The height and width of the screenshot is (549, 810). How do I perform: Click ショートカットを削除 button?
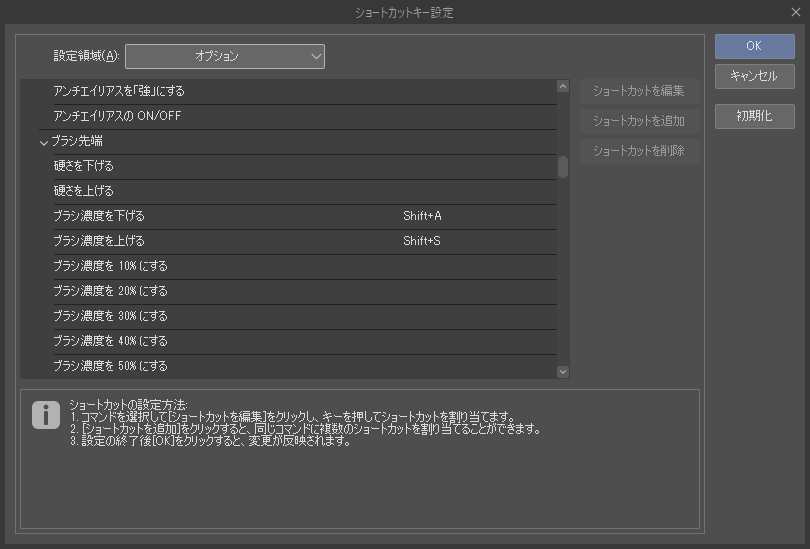(639, 151)
